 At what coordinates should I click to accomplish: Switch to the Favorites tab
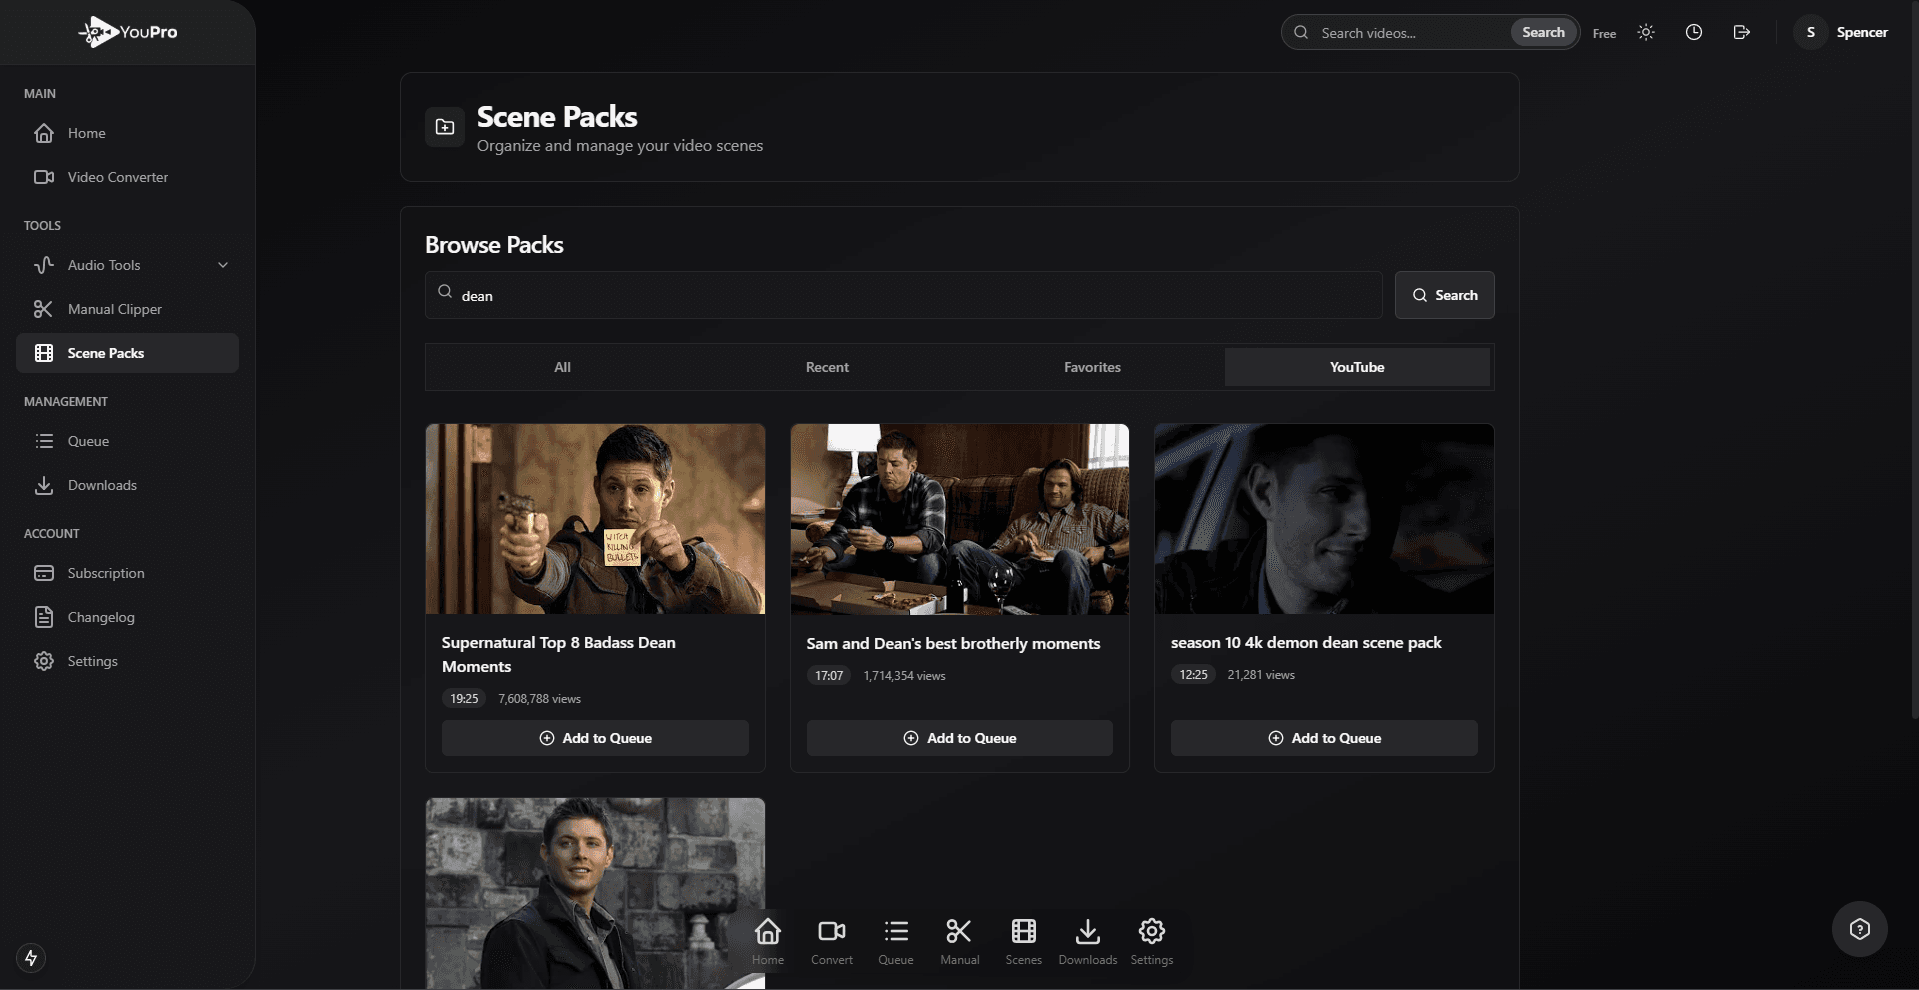click(x=1092, y=367)
